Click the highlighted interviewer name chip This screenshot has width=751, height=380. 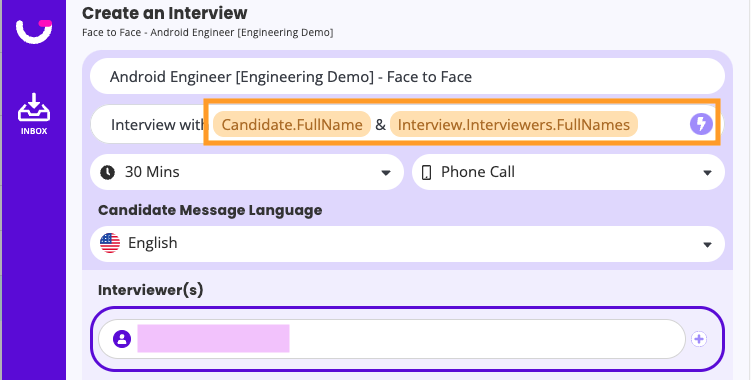[214, 338]
